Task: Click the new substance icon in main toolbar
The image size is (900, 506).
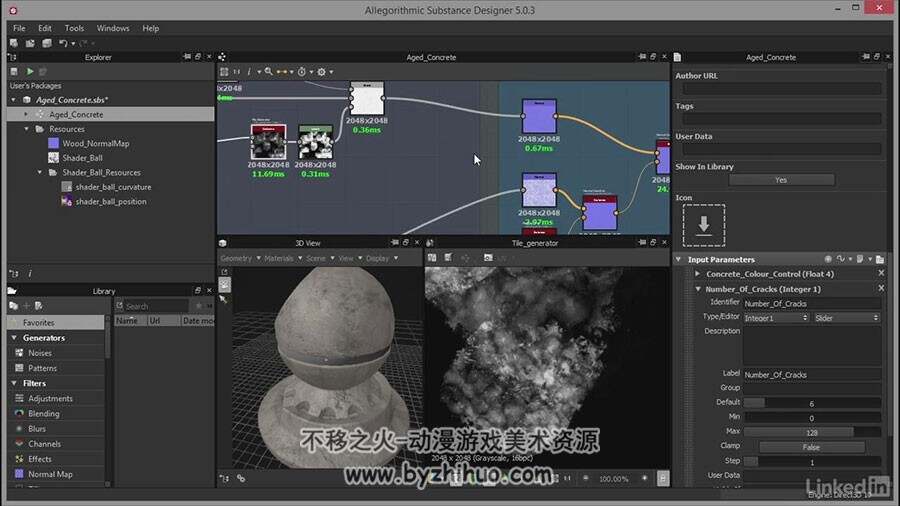Action: (x=14, y=43)
